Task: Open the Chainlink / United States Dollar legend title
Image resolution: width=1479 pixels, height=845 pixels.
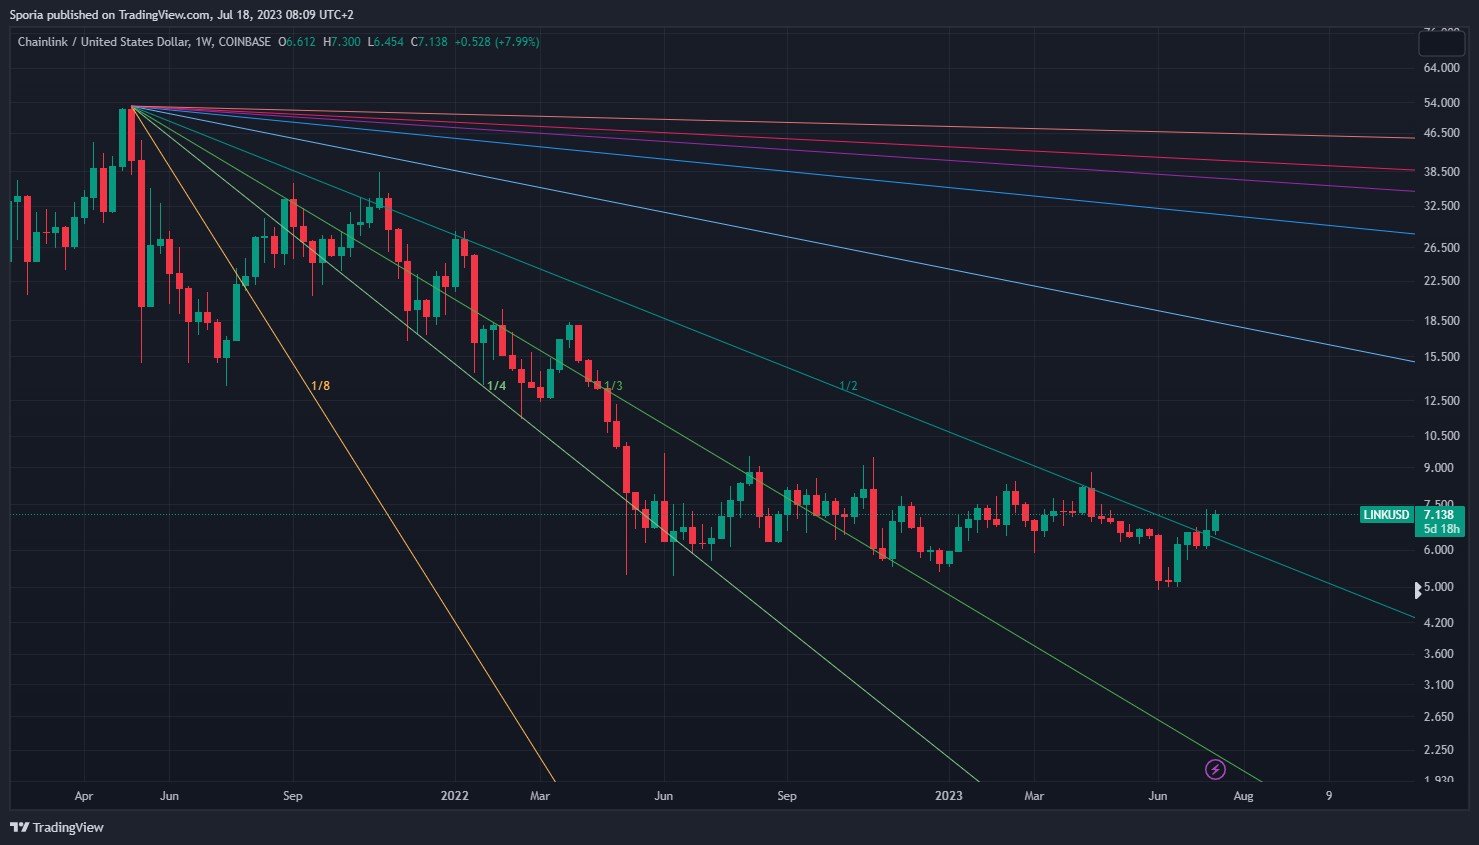Action: pos(144,42)
